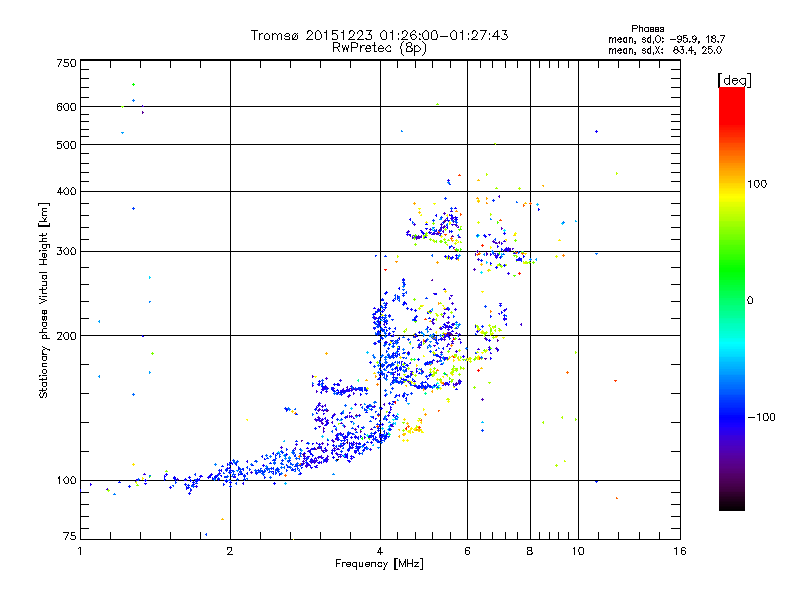Pick the black bottom of the phase colorbar
This screenshot has width=800, height=600.
(x=732, y=505)
